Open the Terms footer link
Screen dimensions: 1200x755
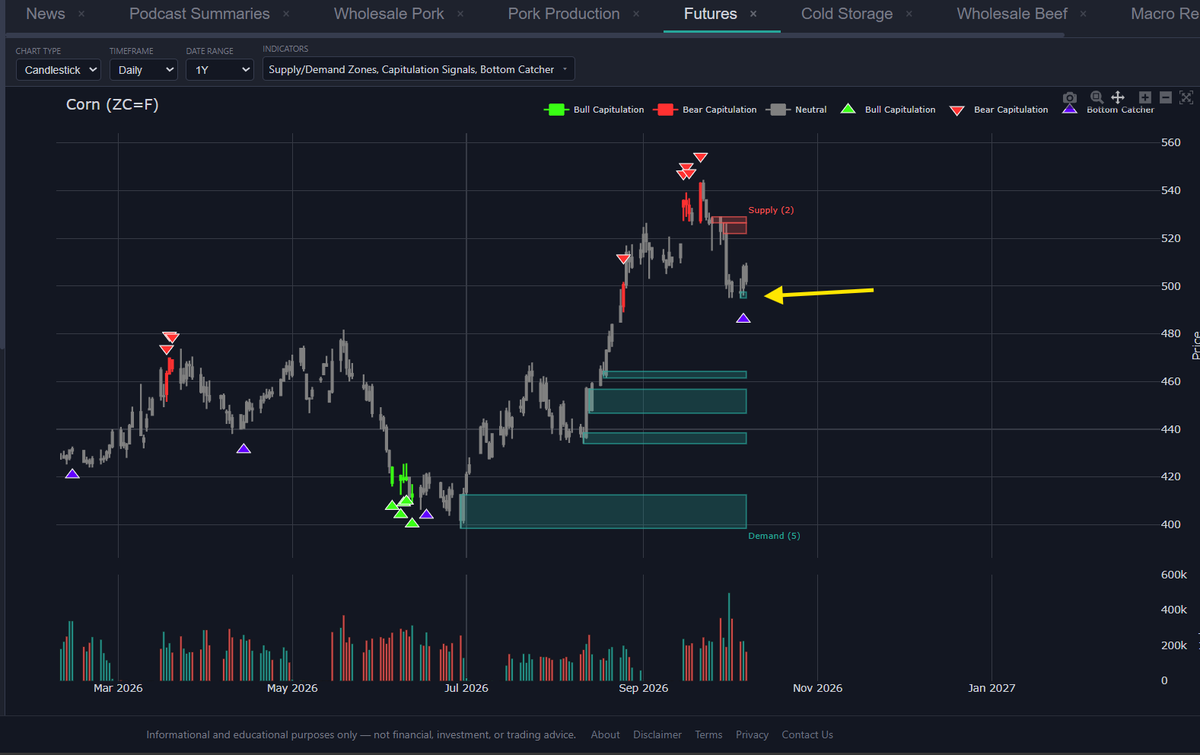(x=708, y=735)
